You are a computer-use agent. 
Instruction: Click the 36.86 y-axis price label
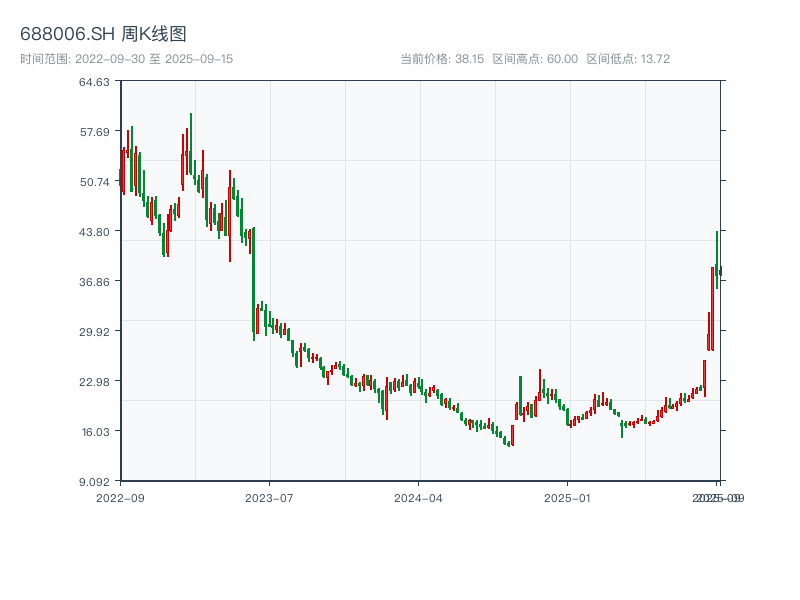point(95,281)
